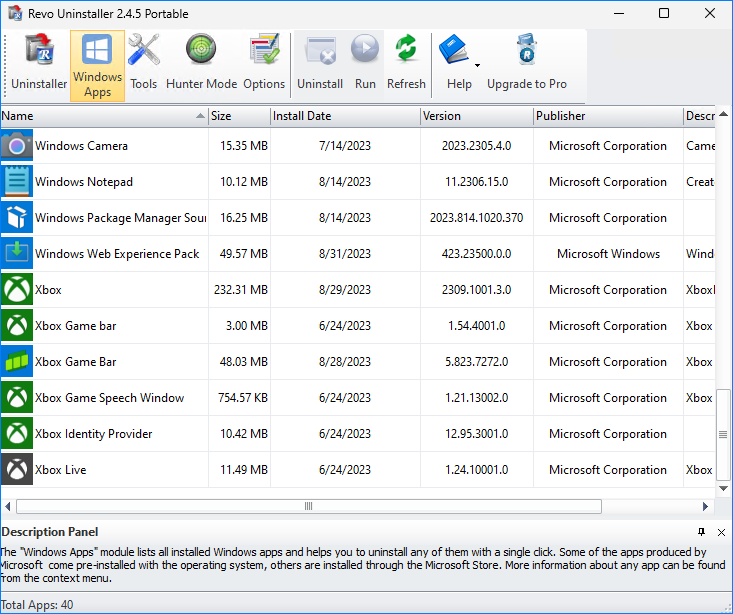733x614 pixels.
Task: Click the vertical scrollbar down arrow
Action: click(x=723, y=489)
